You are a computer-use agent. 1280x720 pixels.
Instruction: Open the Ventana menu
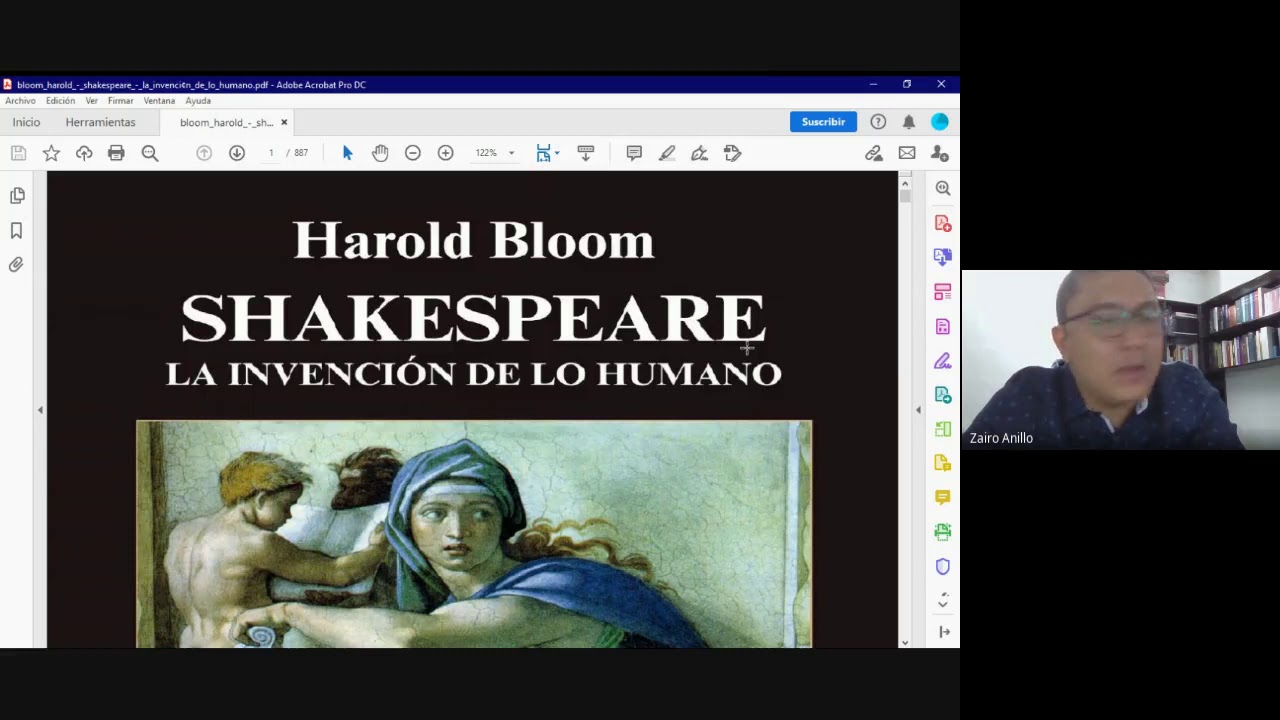[159, 101]
